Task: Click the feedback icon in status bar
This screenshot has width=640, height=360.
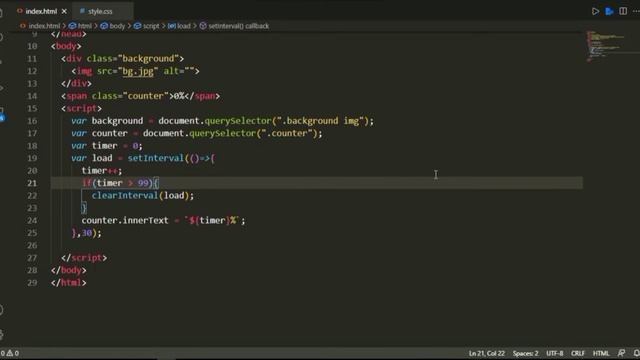Action: point(621,353)
